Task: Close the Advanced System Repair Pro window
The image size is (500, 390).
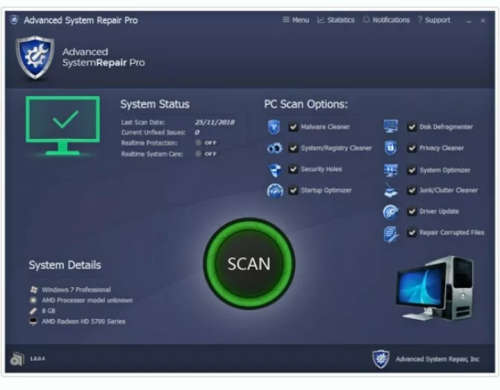Action: pos(483,21)
